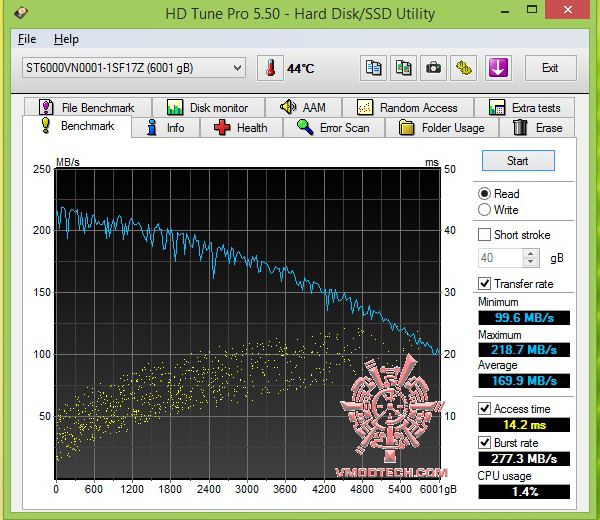Click the Disk monitor chart icon
The image size is (600, 520).
click(175, 108)
